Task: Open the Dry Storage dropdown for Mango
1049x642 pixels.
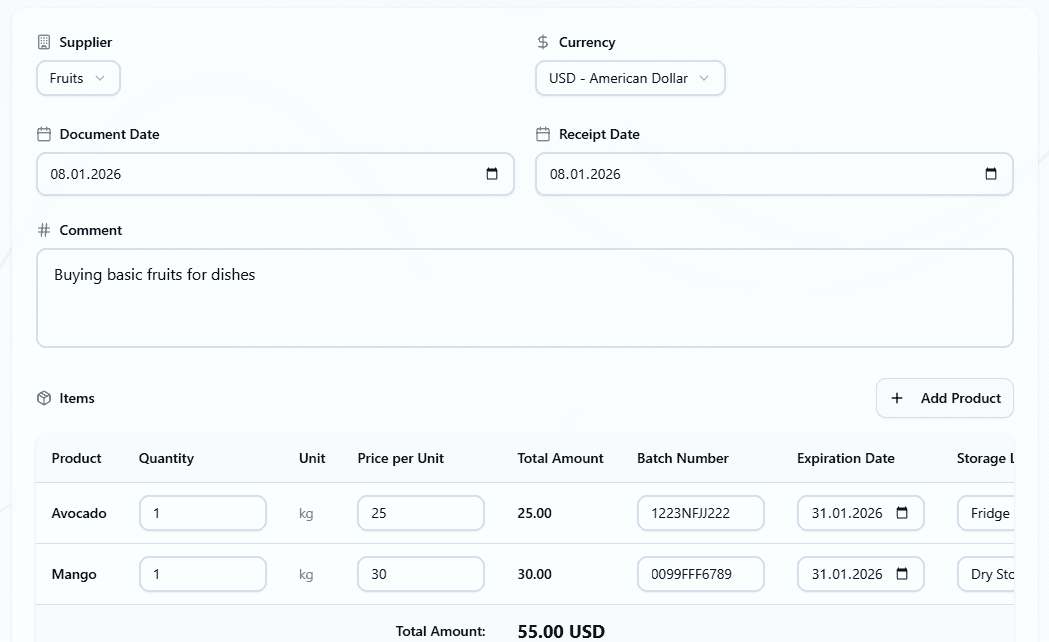Action: point(990,574)
